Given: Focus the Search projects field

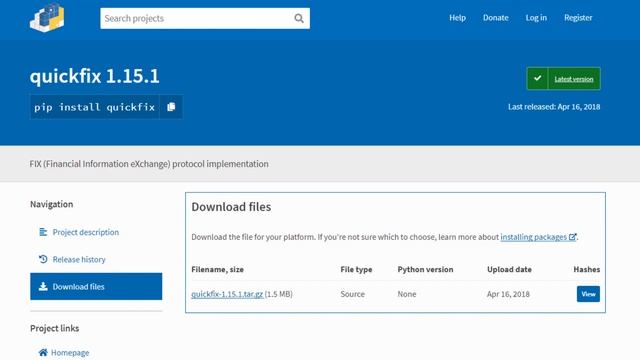Looking at the screenshot, I should [205, 18].
